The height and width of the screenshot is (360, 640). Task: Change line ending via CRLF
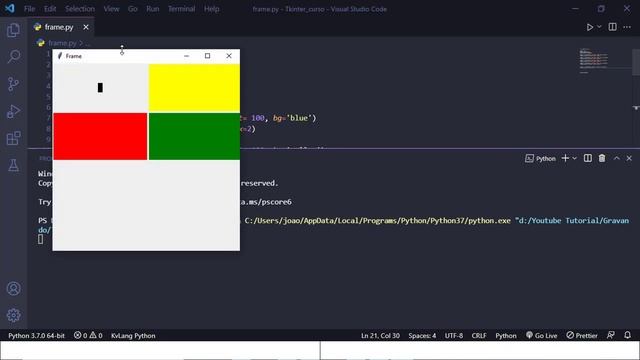coord(479,336)
